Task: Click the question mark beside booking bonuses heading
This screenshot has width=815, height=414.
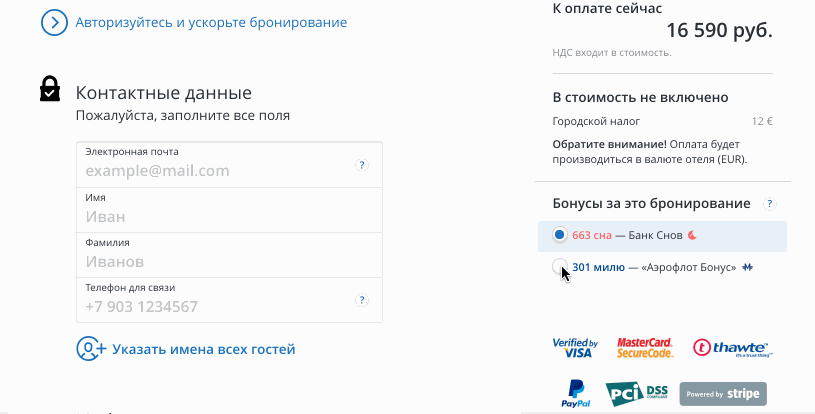Action: pos(769,204)
